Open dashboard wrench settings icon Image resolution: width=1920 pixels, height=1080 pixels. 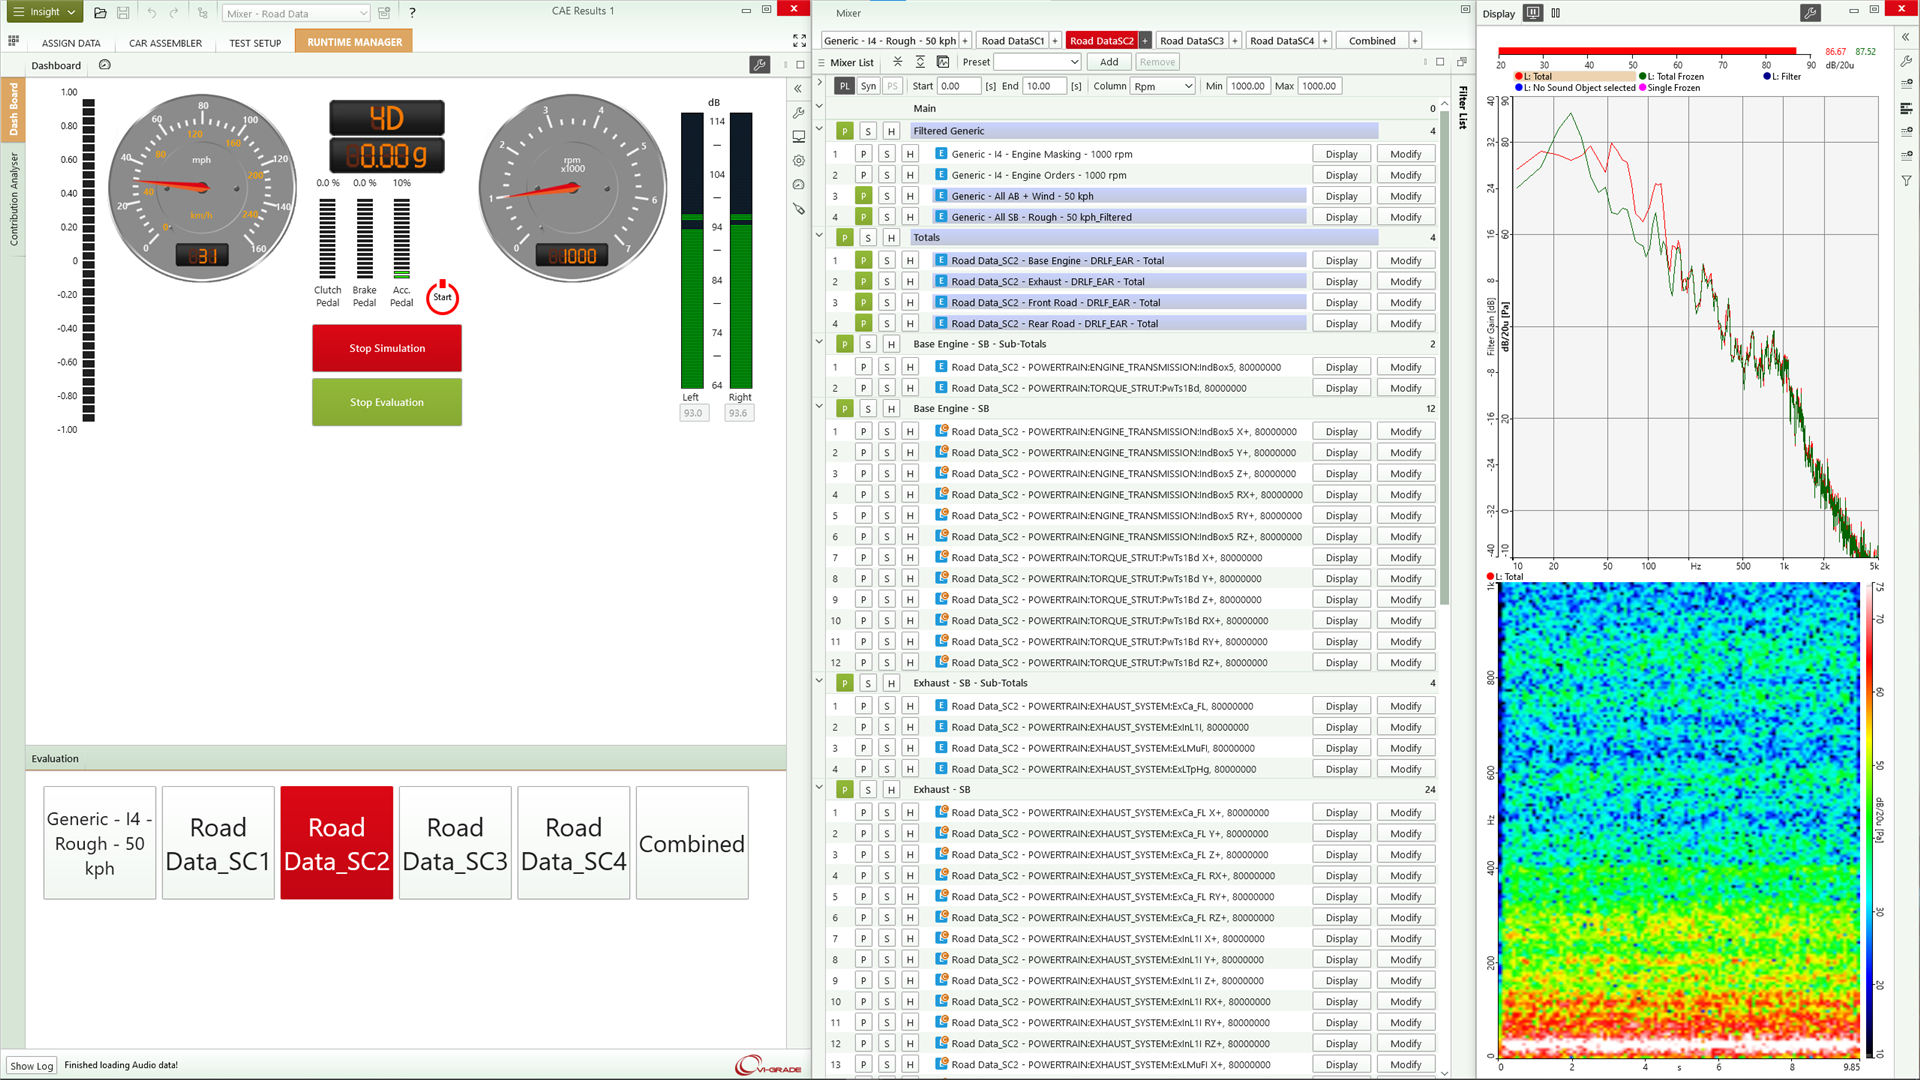click(760, 65)
